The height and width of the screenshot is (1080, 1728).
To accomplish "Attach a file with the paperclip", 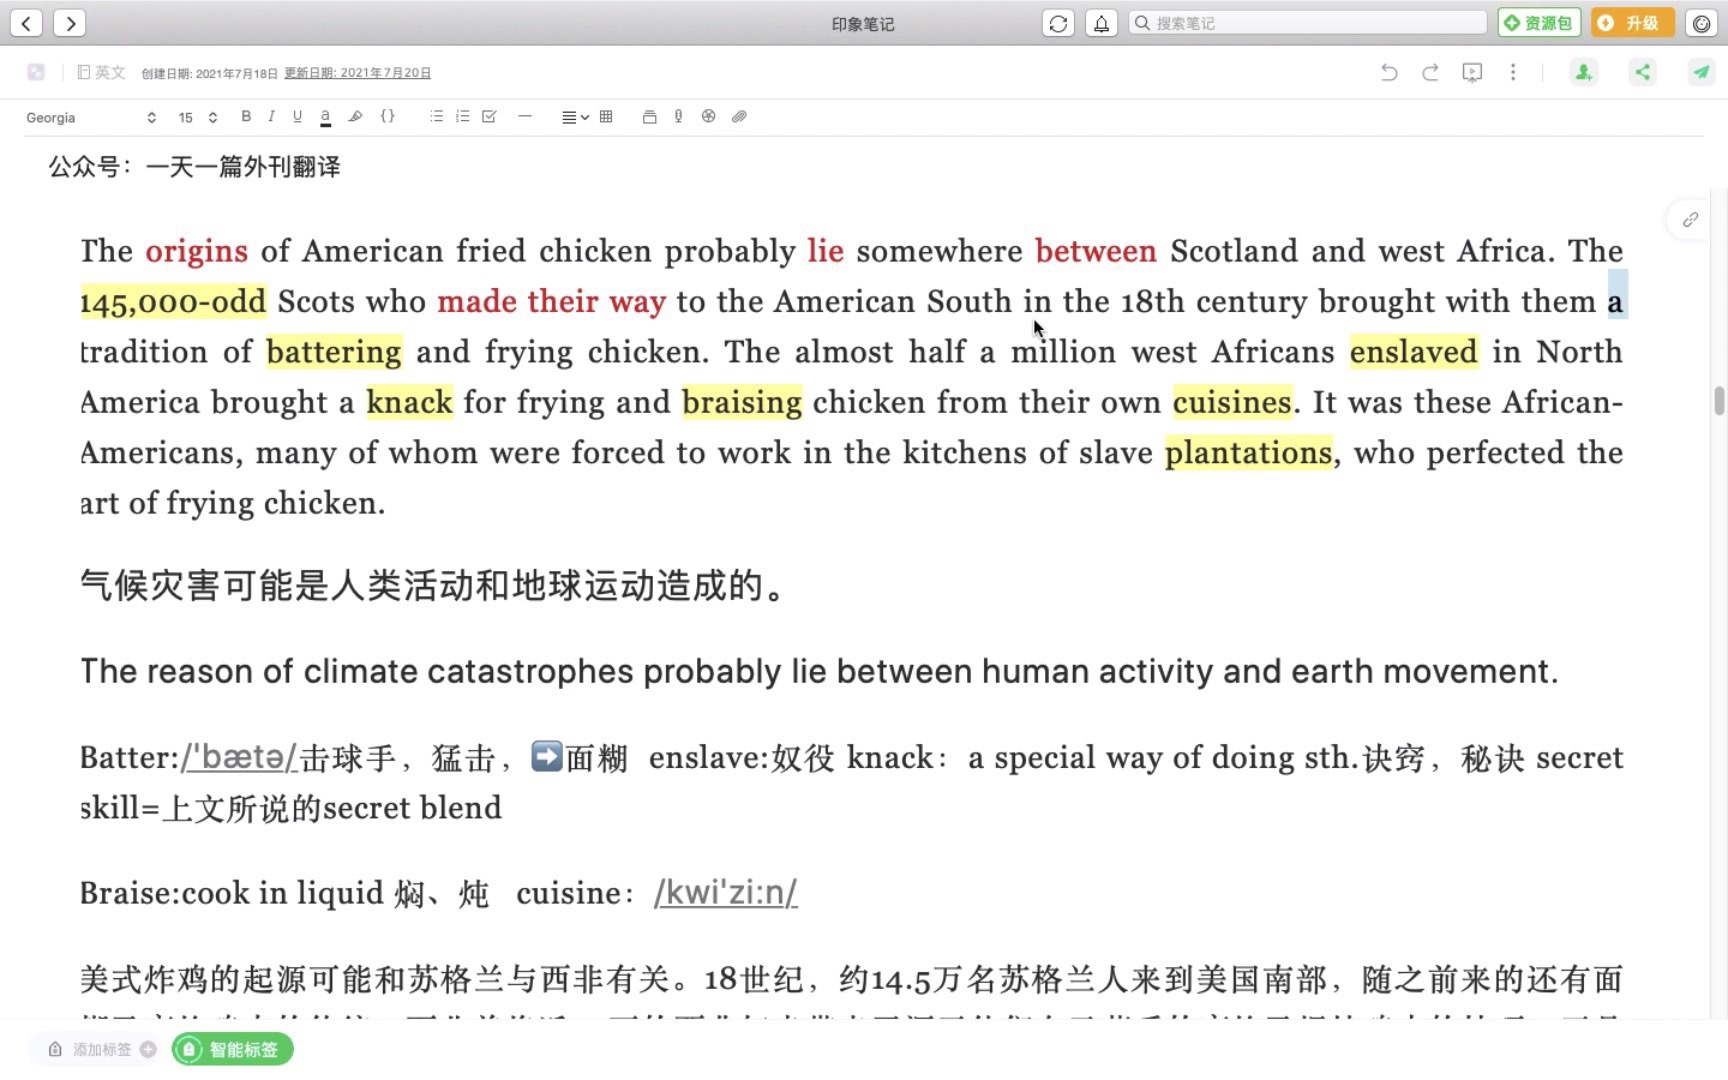I will (739, 116).
